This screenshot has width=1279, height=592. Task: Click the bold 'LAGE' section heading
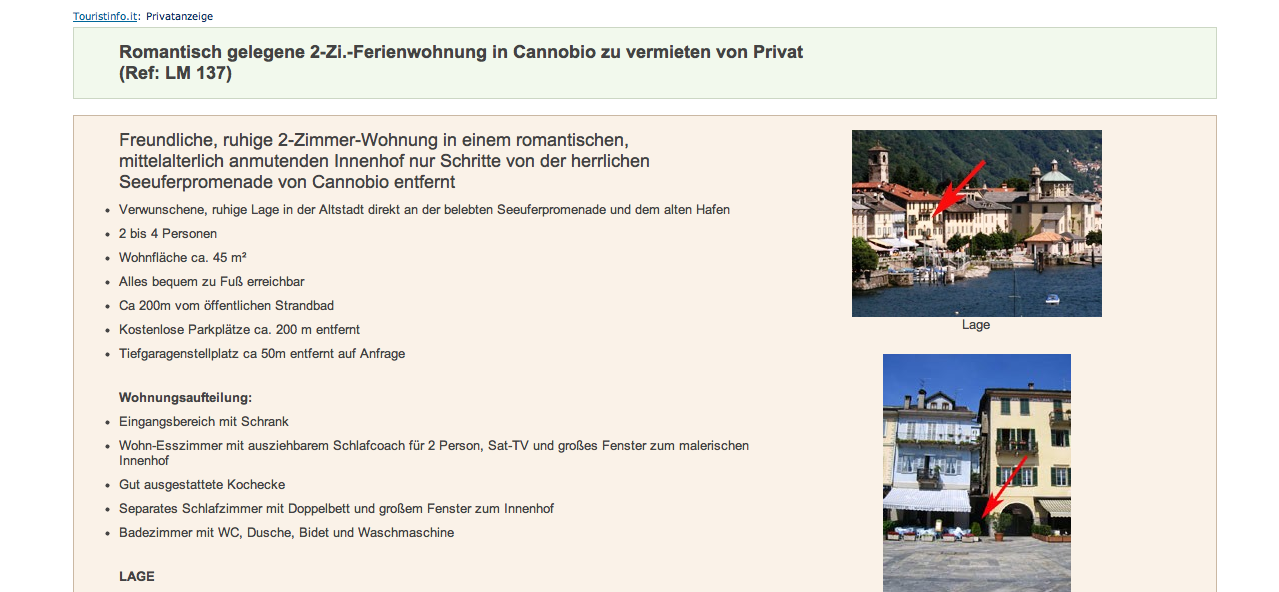[x=137, y=577]
